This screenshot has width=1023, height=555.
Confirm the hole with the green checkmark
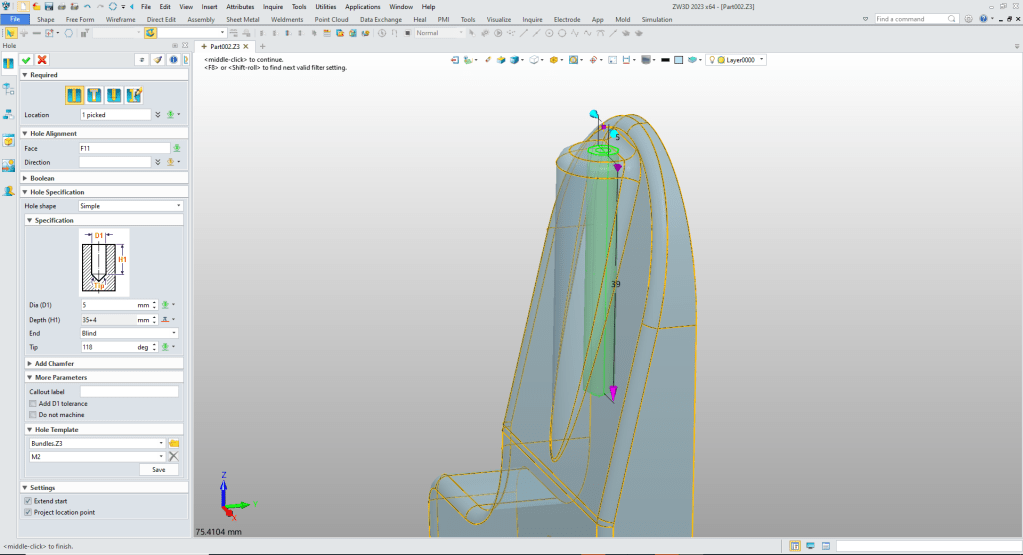click(x=27, y=60)
